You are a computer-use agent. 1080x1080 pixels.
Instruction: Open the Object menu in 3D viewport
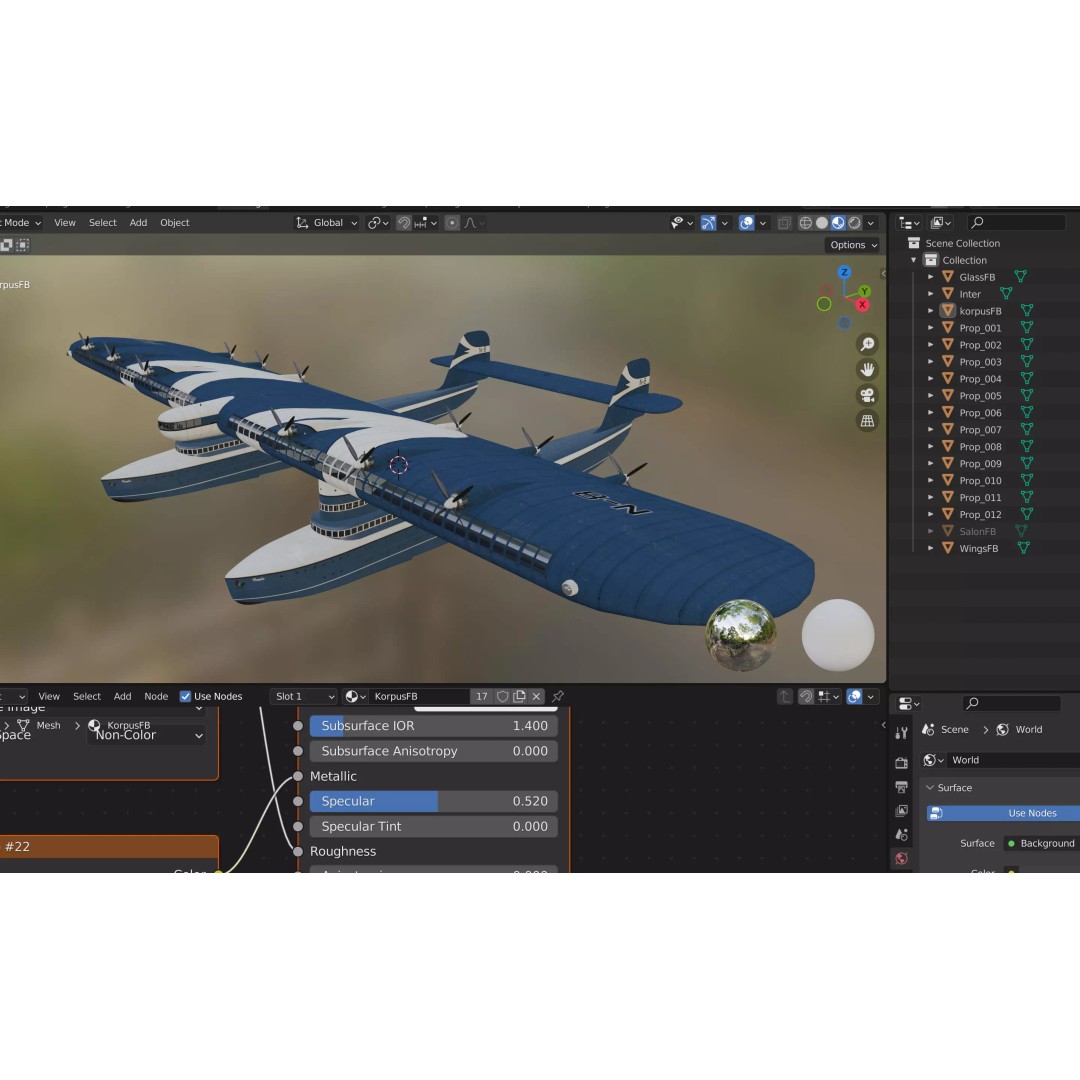tap(174, 222)
